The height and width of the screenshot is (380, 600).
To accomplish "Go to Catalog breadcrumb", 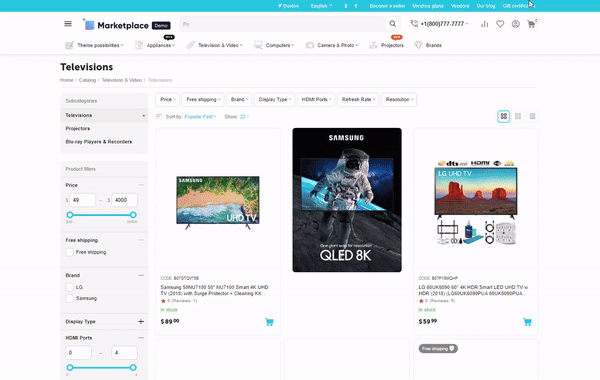I will (87, 80).
